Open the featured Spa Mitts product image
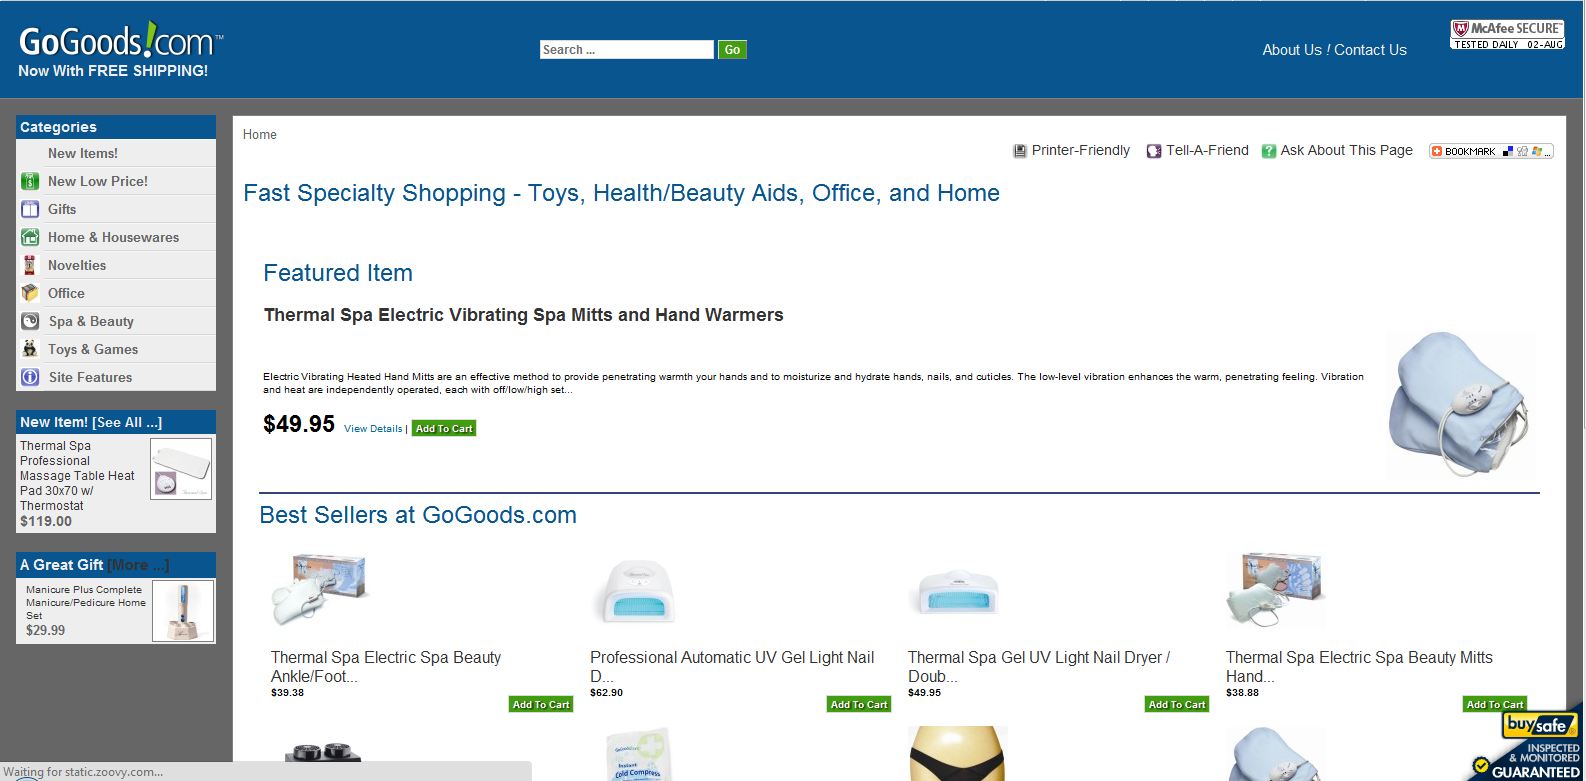 (x=1461, y=405)
